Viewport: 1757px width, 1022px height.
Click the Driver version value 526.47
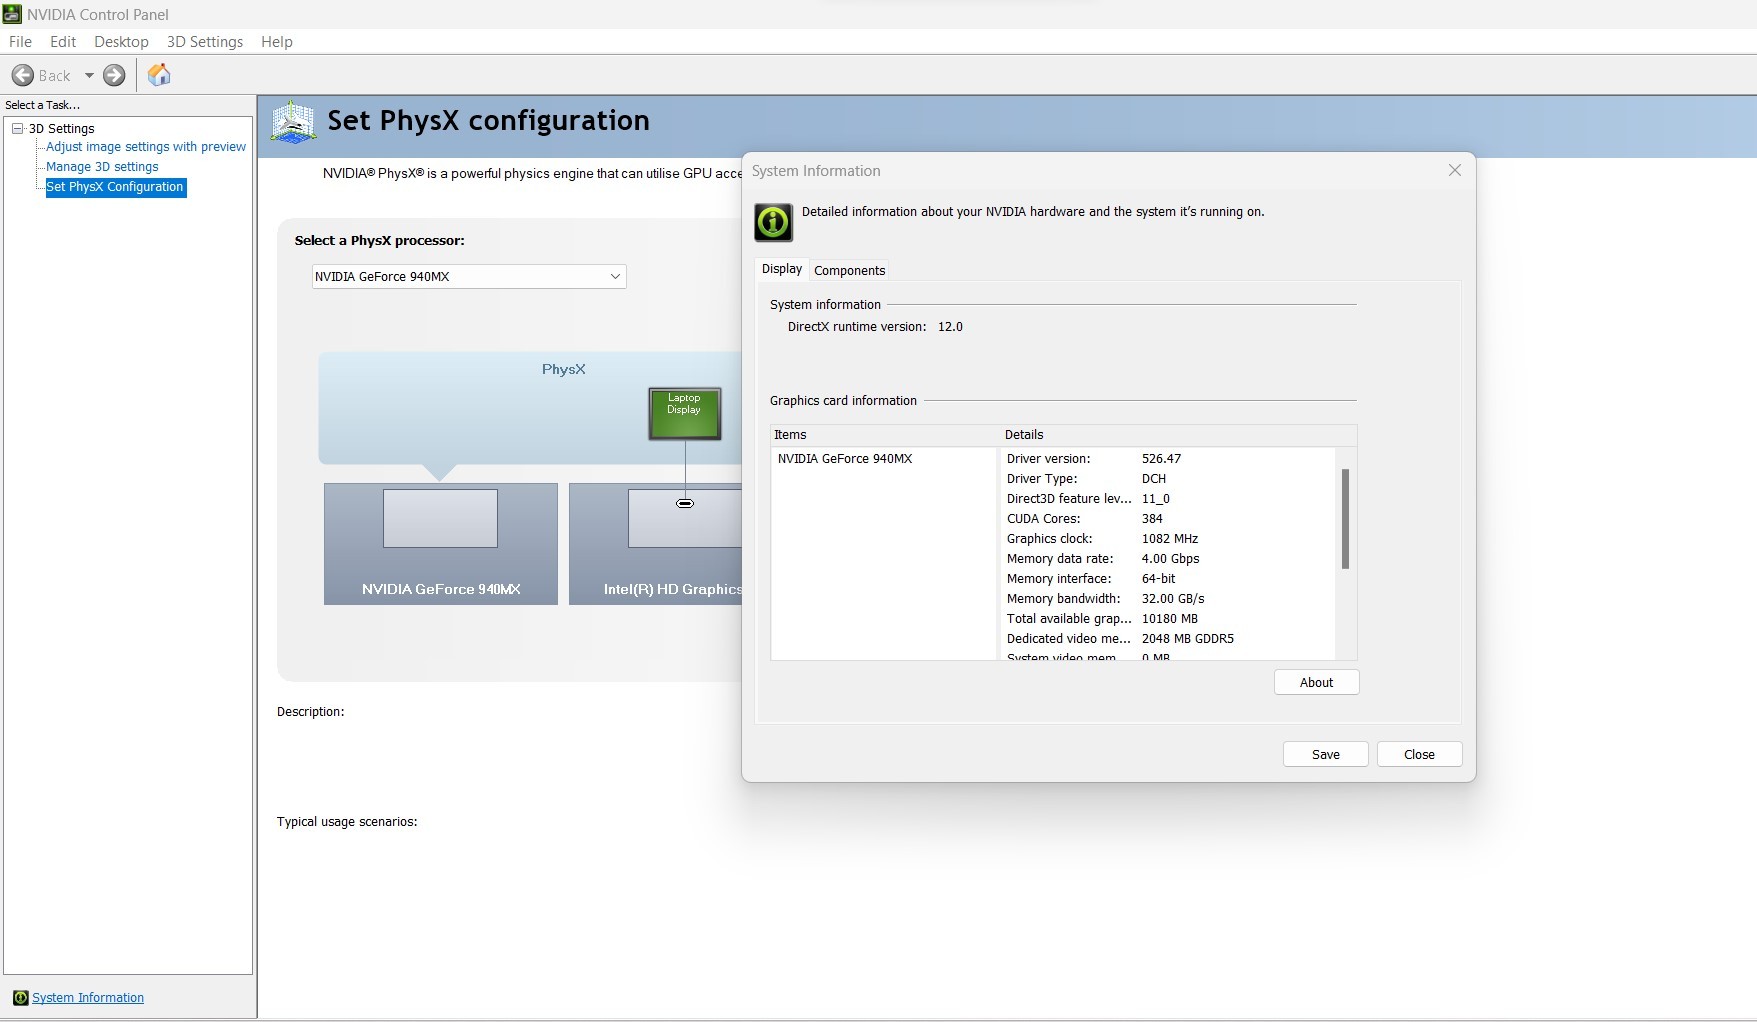1161,459
